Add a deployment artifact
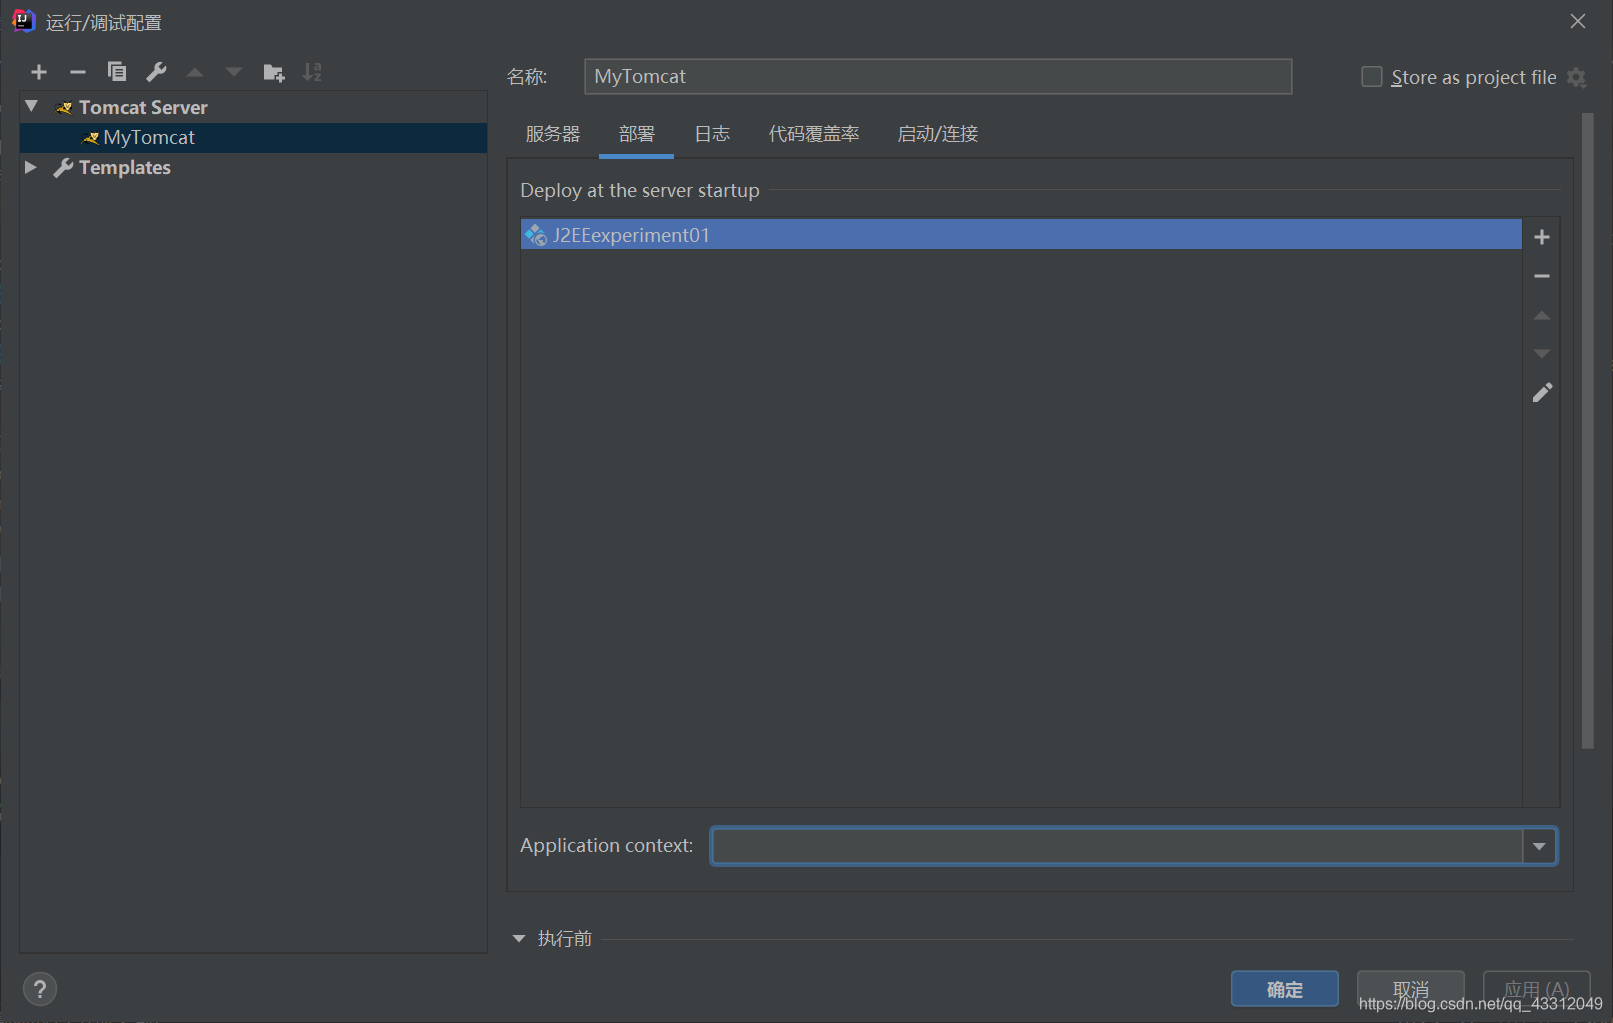The image size is (1613, 1023). point(1542,237)
